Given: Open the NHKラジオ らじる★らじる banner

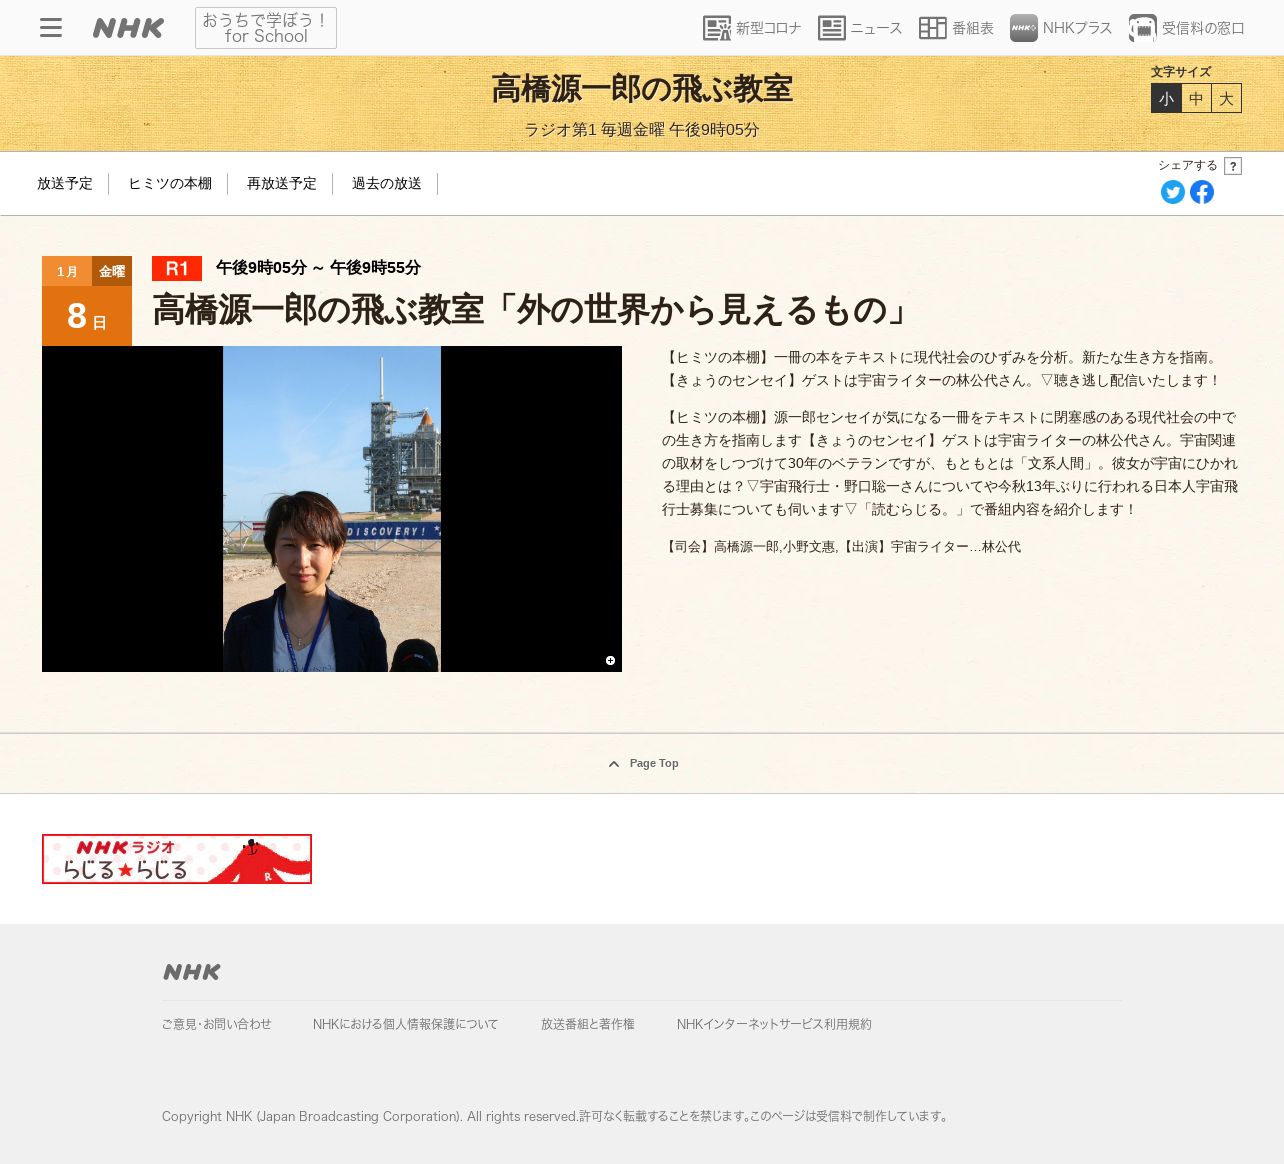Looking at the screenshot, I should pos(177,859).
